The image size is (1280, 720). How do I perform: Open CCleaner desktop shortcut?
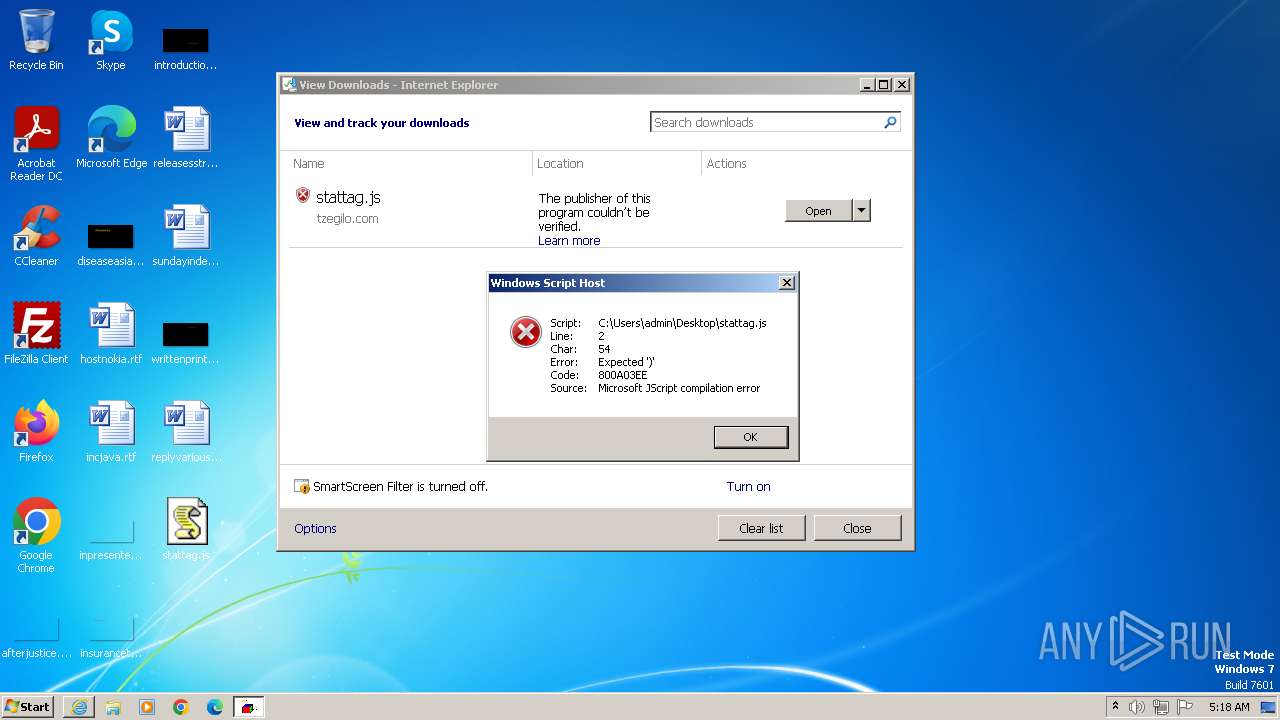click(x=36, y=236)
